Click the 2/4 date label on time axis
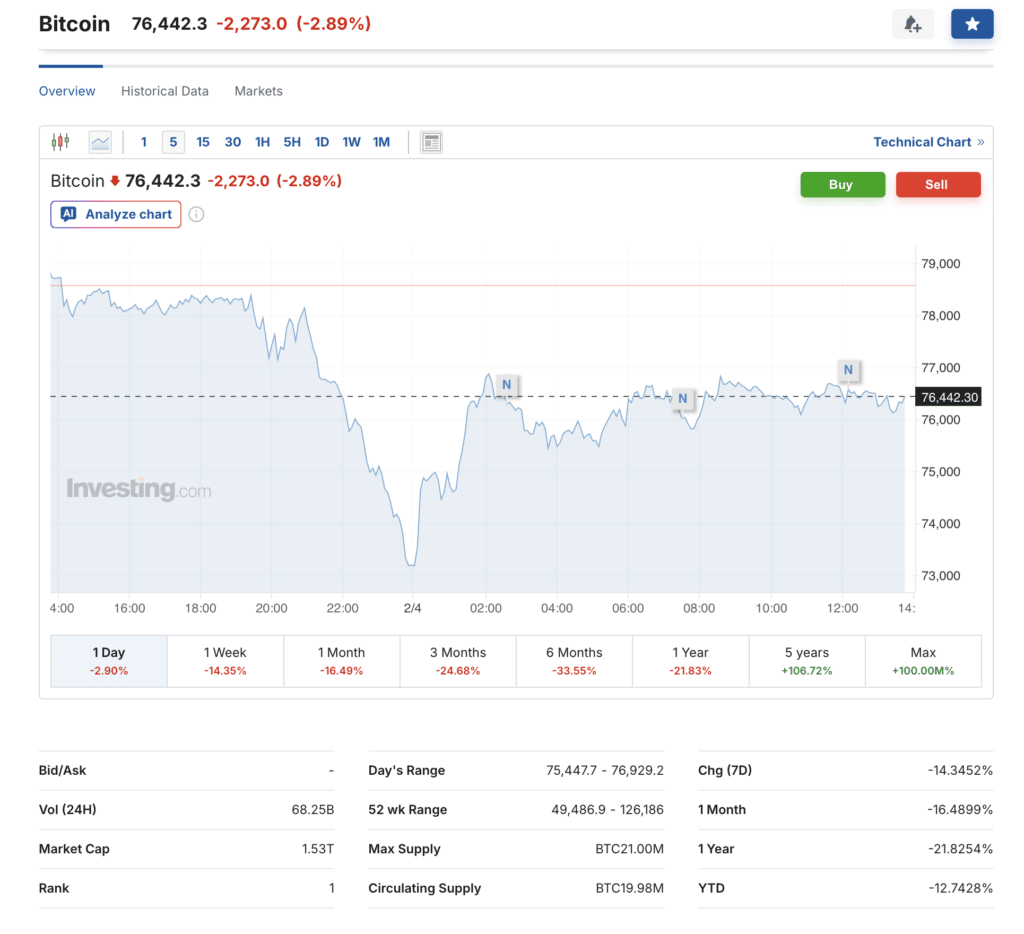The width and height of the screenshot is (1024, 934). [x=412, y=608]
